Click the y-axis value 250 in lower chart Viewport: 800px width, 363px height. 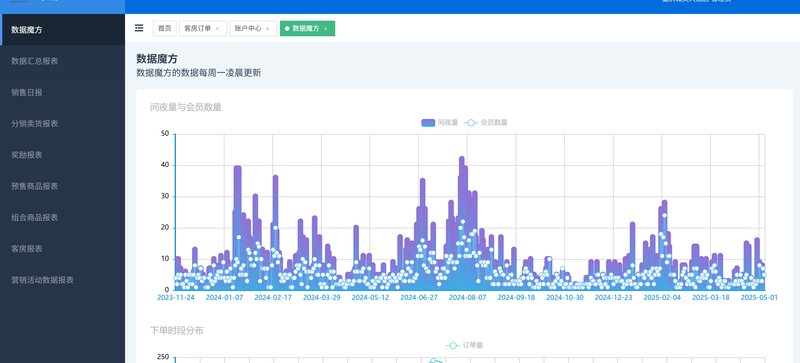(163, 357)
